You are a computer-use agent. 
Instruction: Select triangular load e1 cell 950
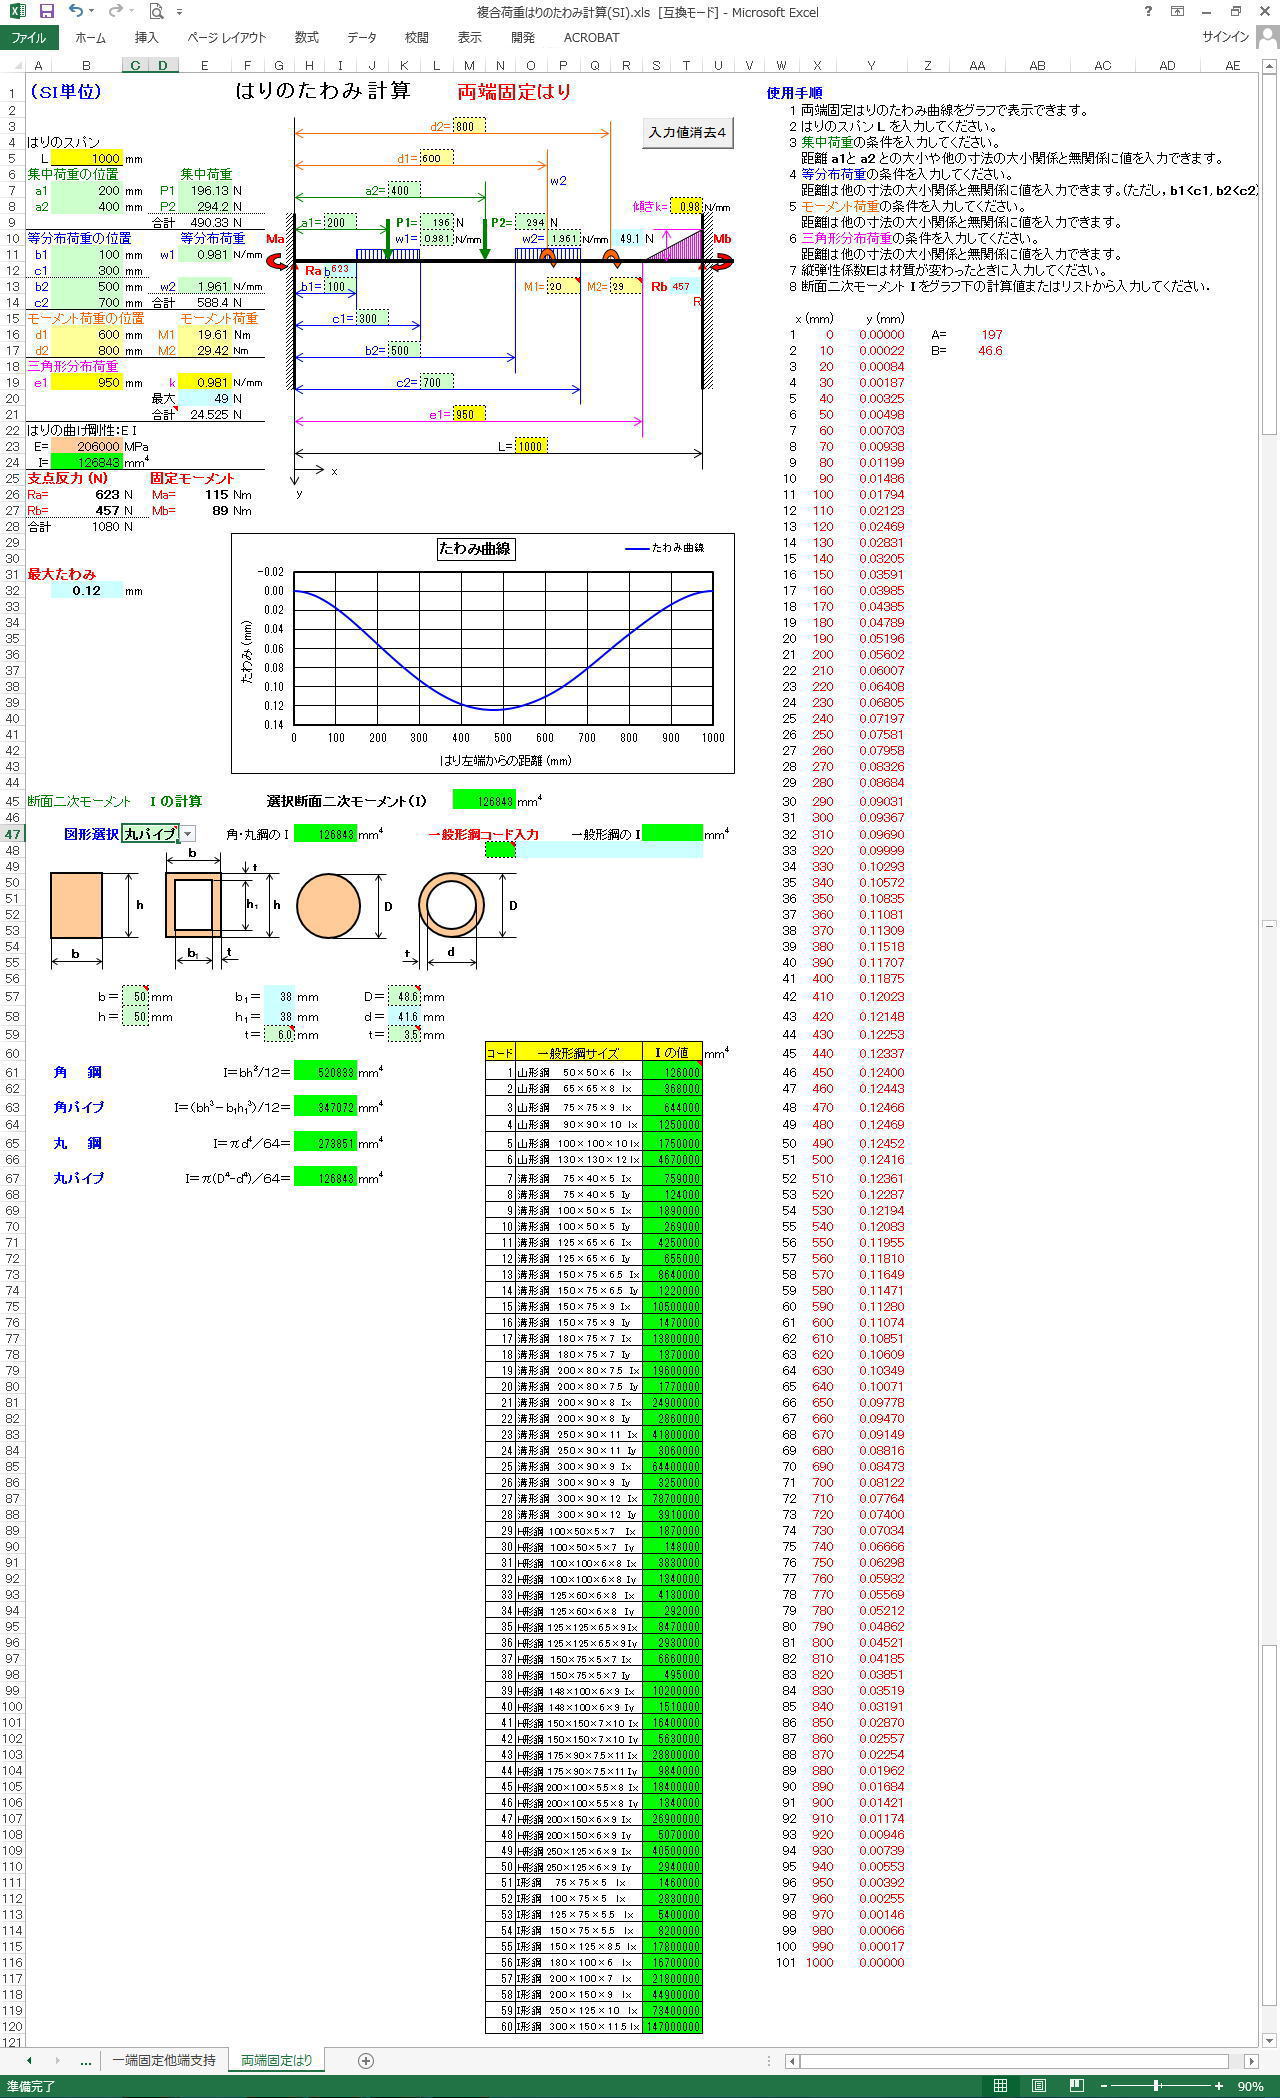[x=86, y=382]
